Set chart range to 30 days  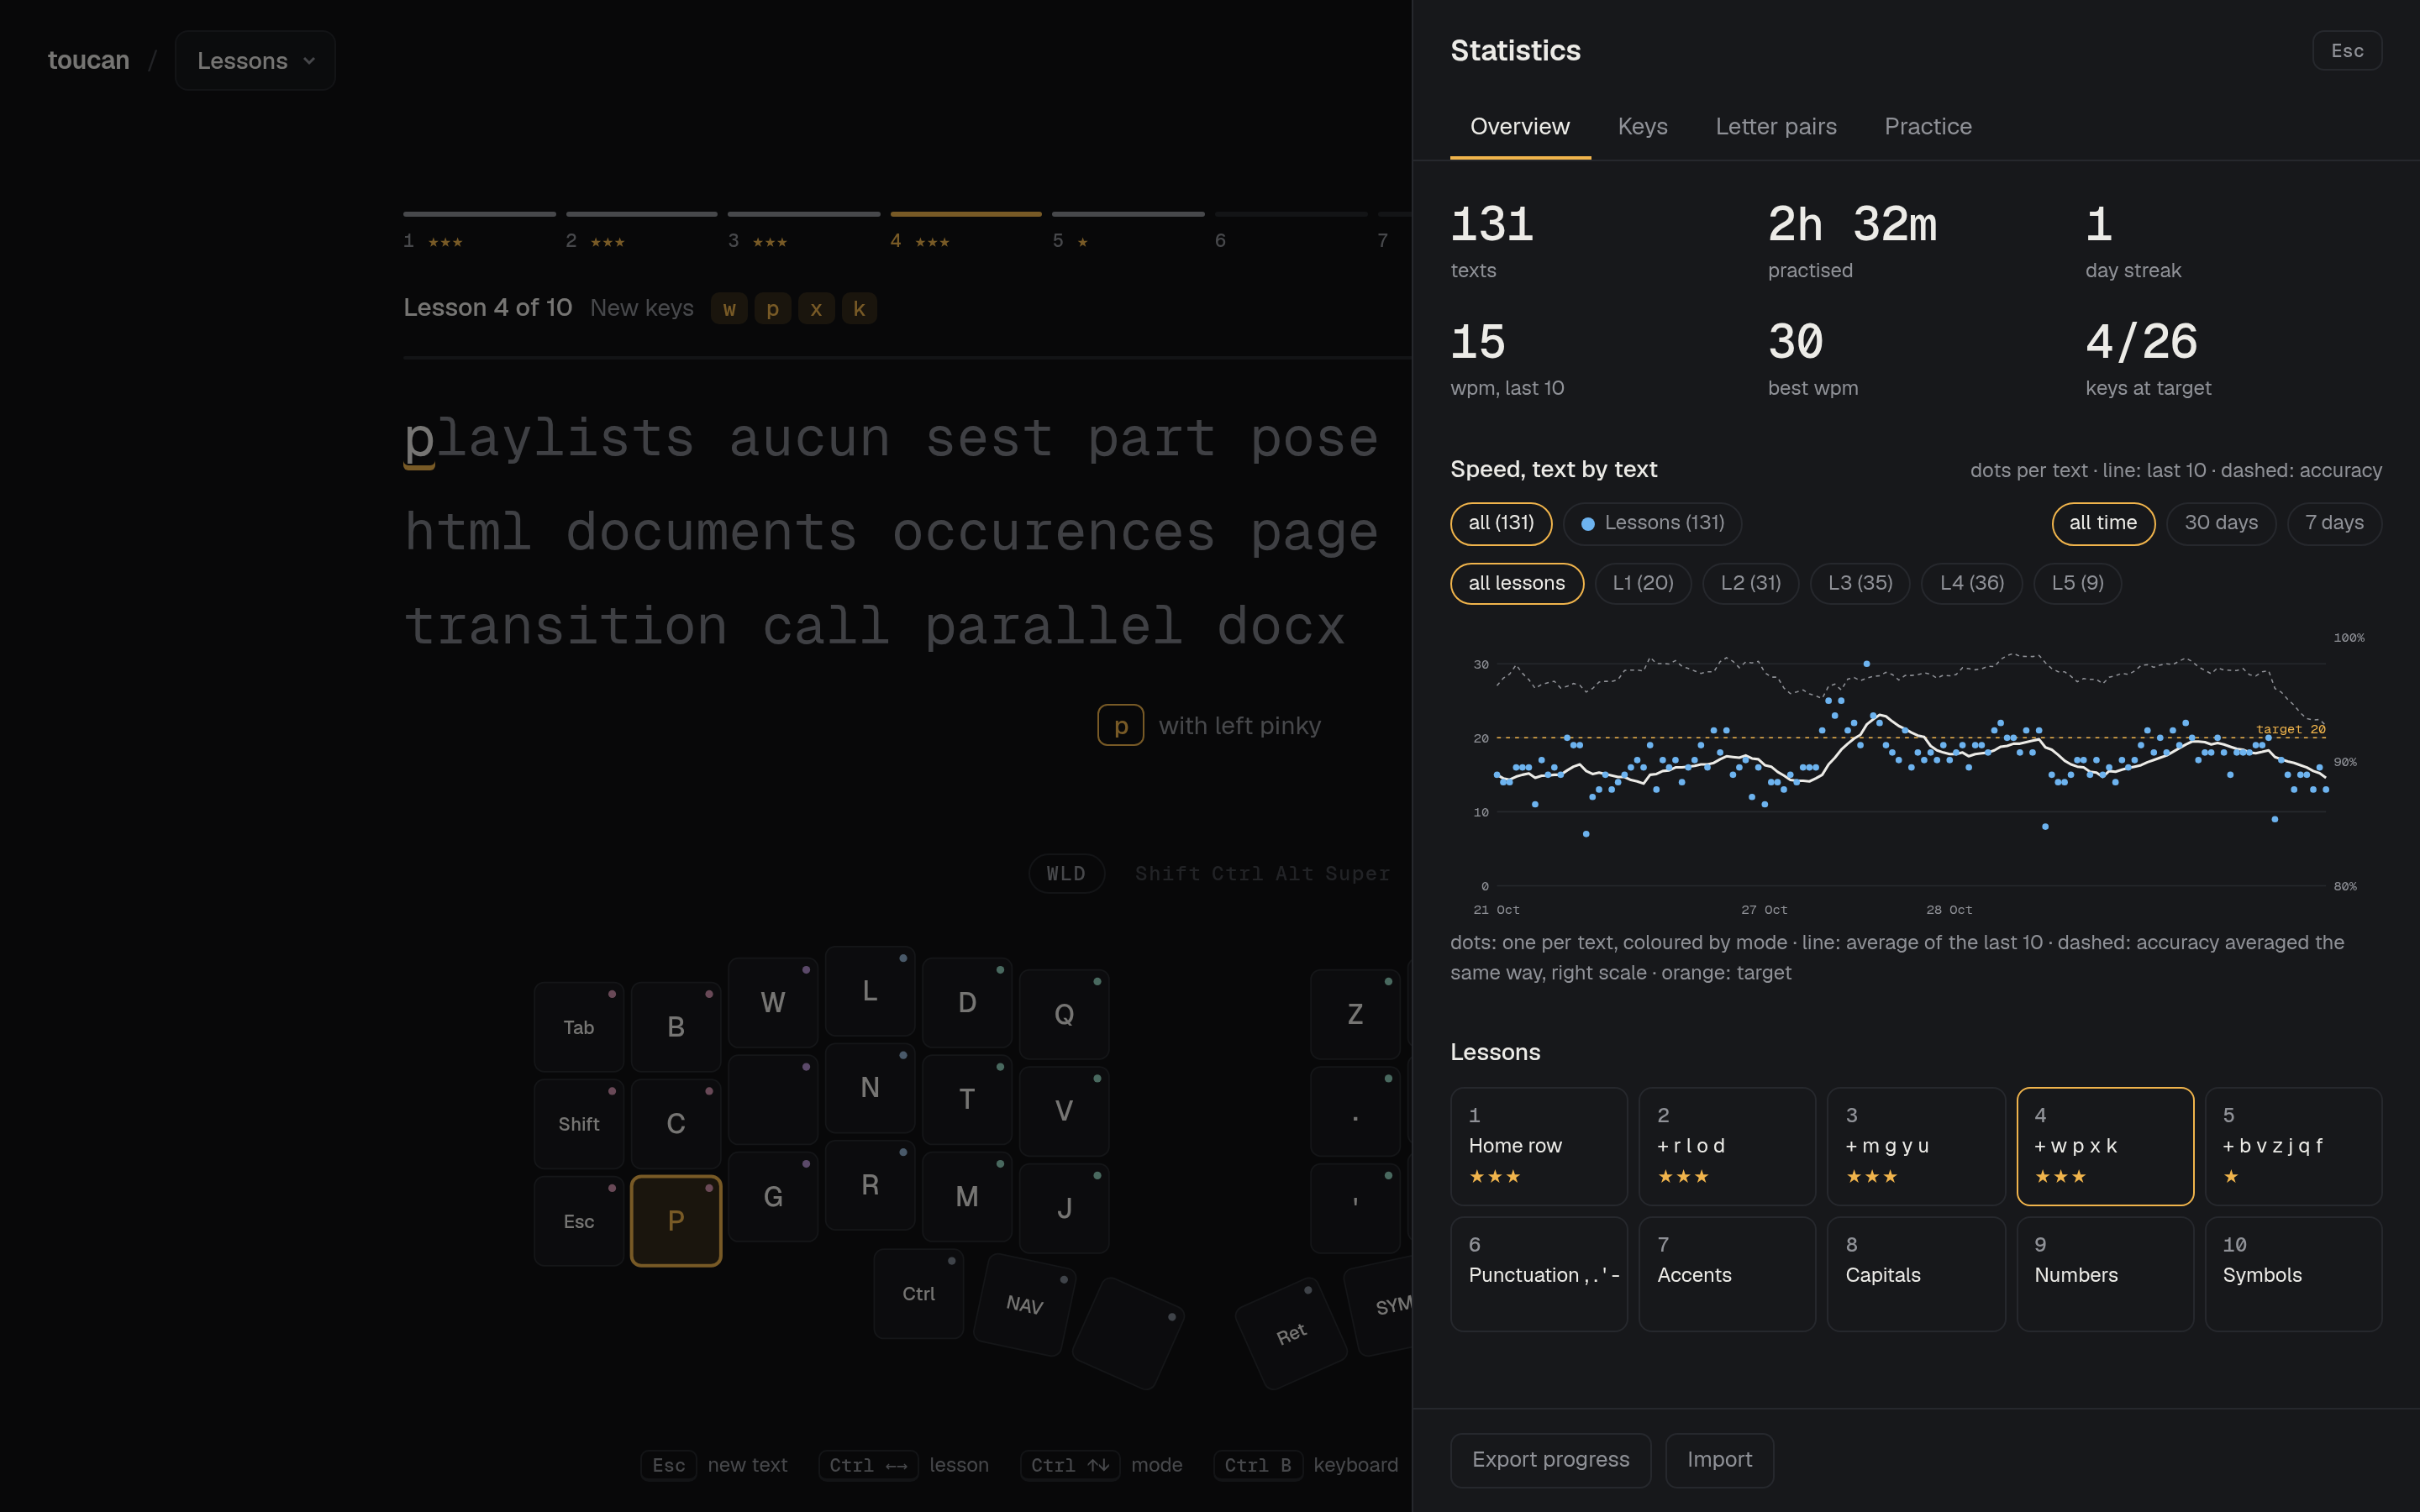(2220, 523)
